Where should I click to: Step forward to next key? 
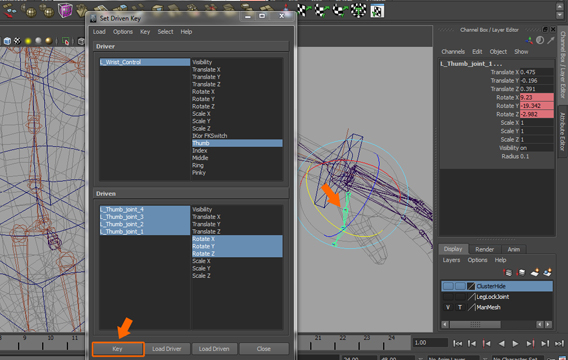click(530, 343)
